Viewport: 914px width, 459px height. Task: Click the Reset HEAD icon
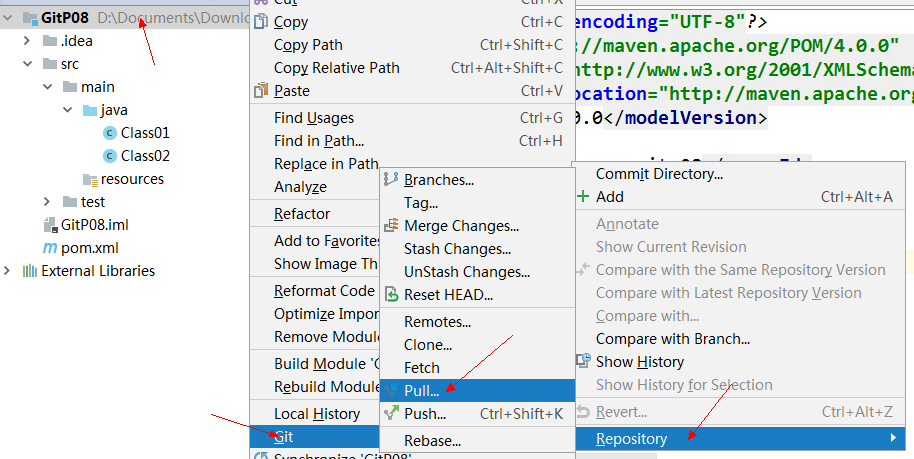click(391, 295)
